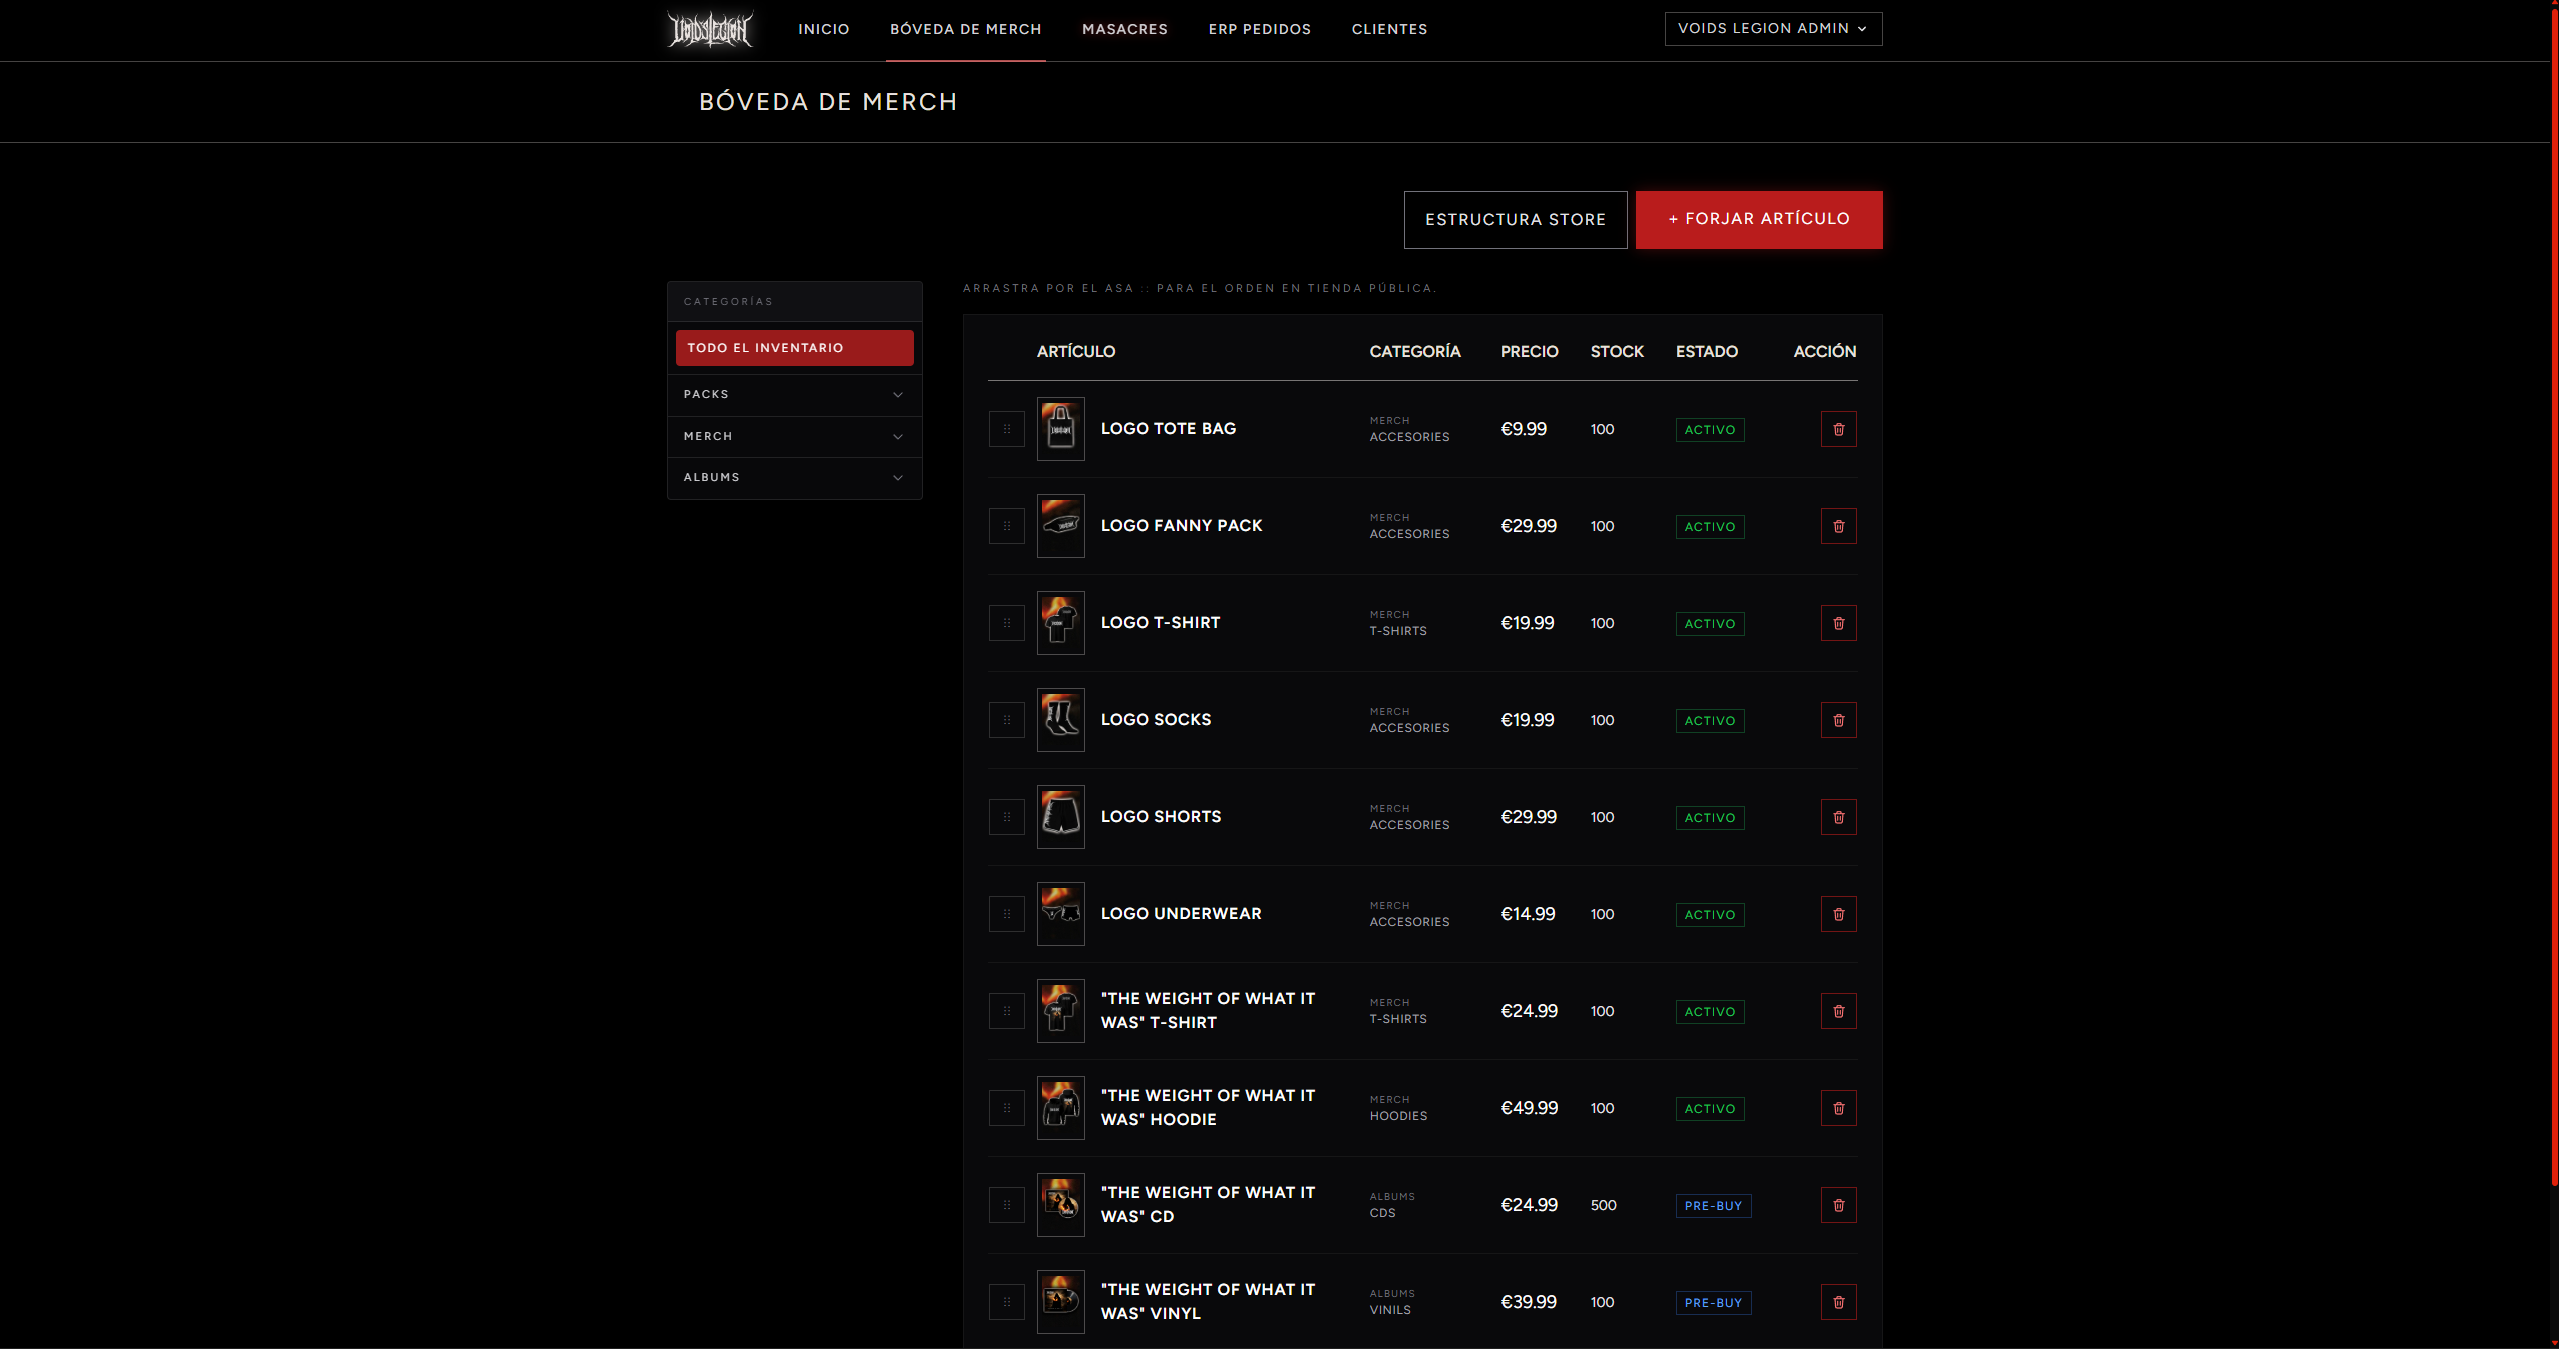
Task: Click the drag handle for Logo Shorts row
Action: [1006, 817]
